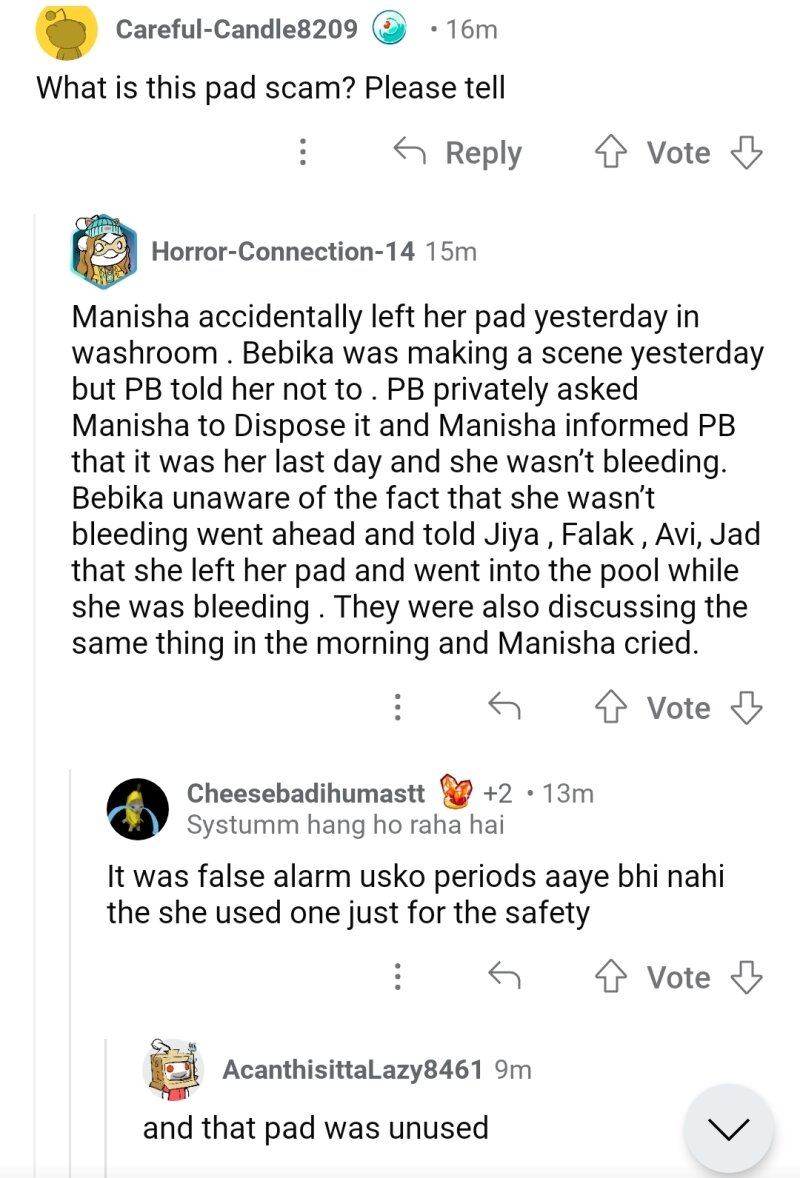Reply arrow on Cheesebadihumastt's comment
Viewport: 800px width, 1178px height.
[505, 977]
